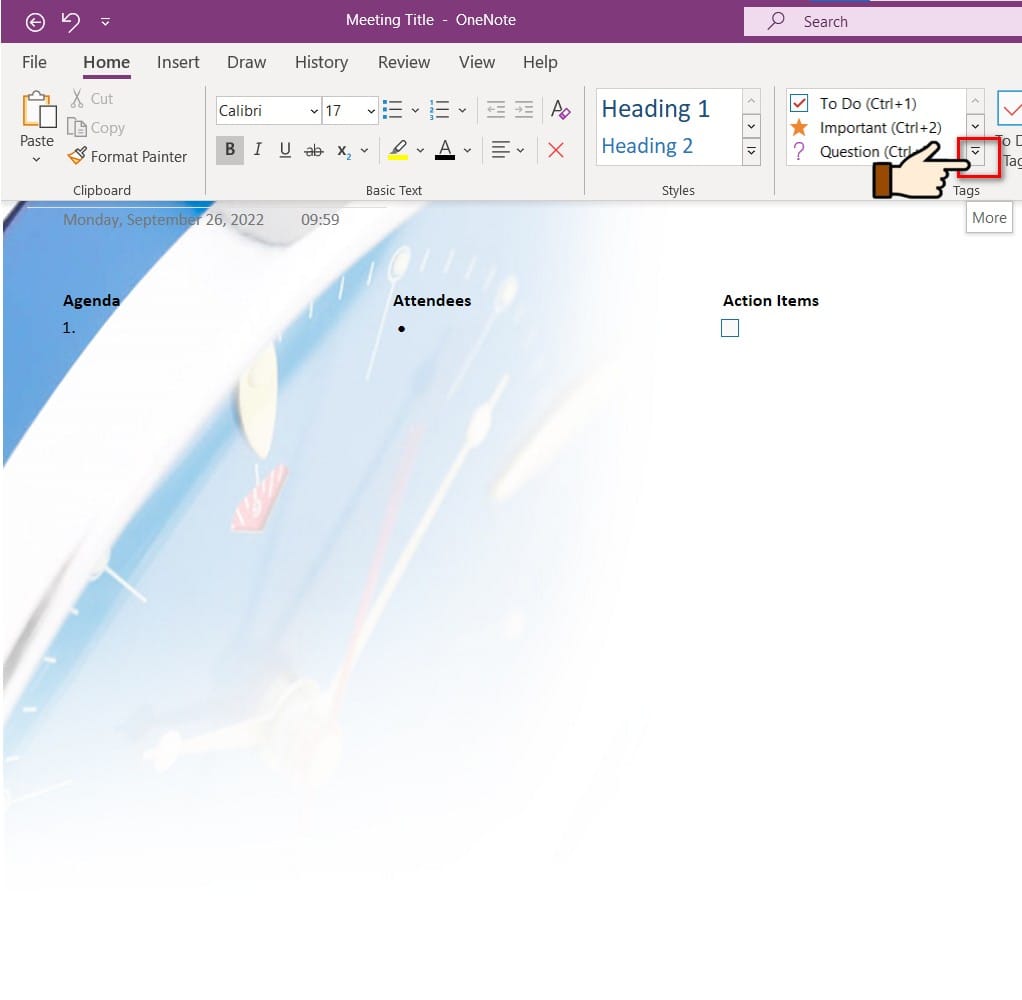This screenshot has height=1000, width=1022.
Task: Increase indent position
Action: coord(524,110)
